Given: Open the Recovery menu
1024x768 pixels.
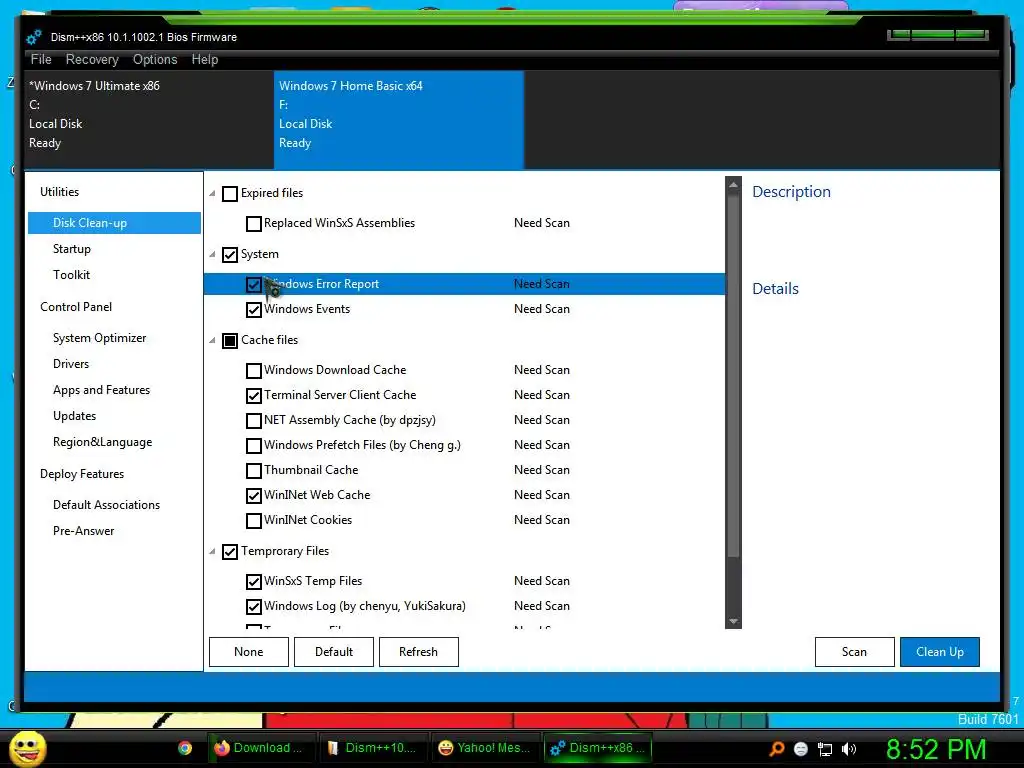Looking at the screenshot, I should click(92, 59).
